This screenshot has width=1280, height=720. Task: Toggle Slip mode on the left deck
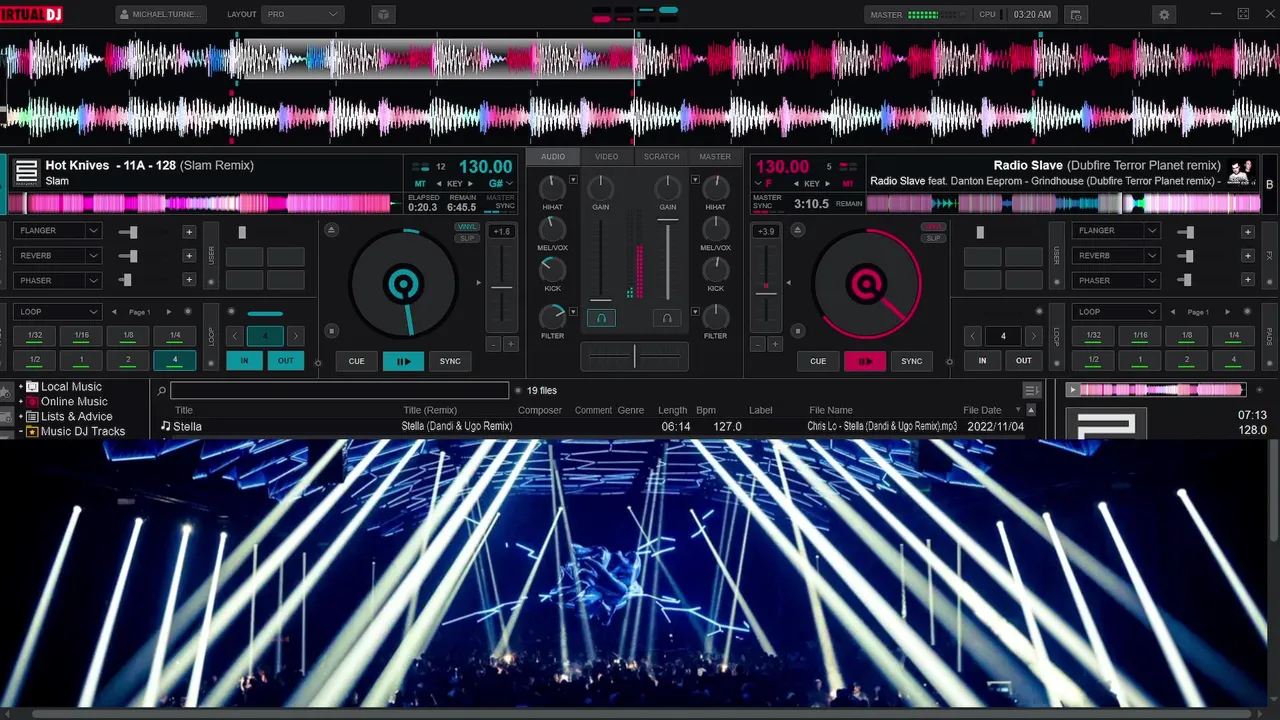(x=466, y=238)
